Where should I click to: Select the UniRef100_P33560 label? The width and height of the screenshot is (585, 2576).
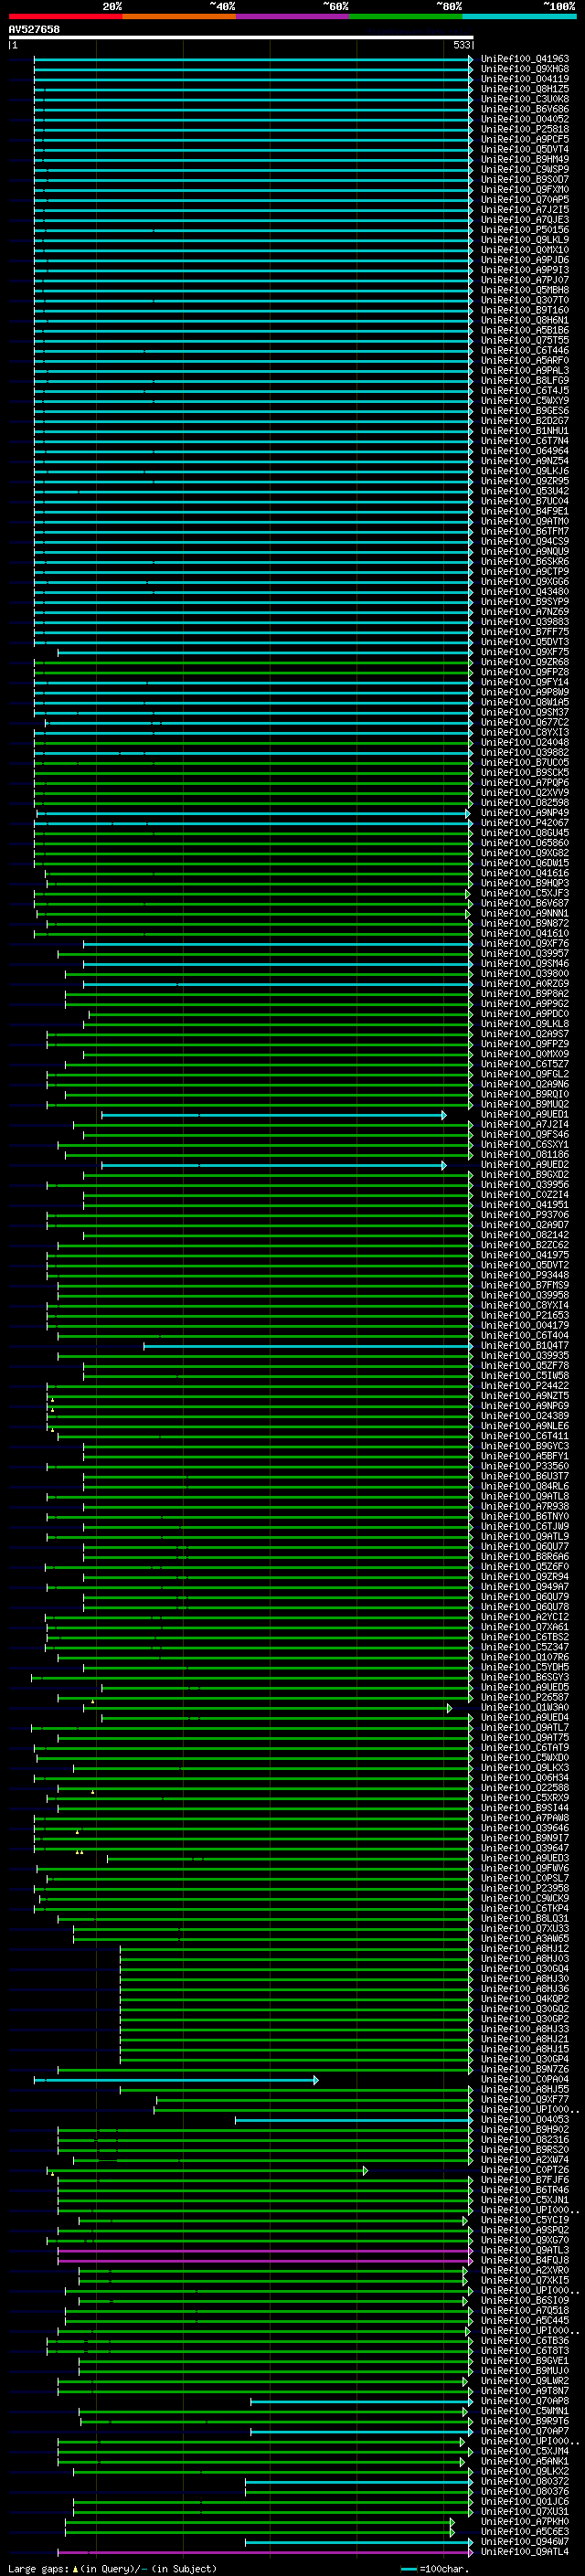point(524,1466)
